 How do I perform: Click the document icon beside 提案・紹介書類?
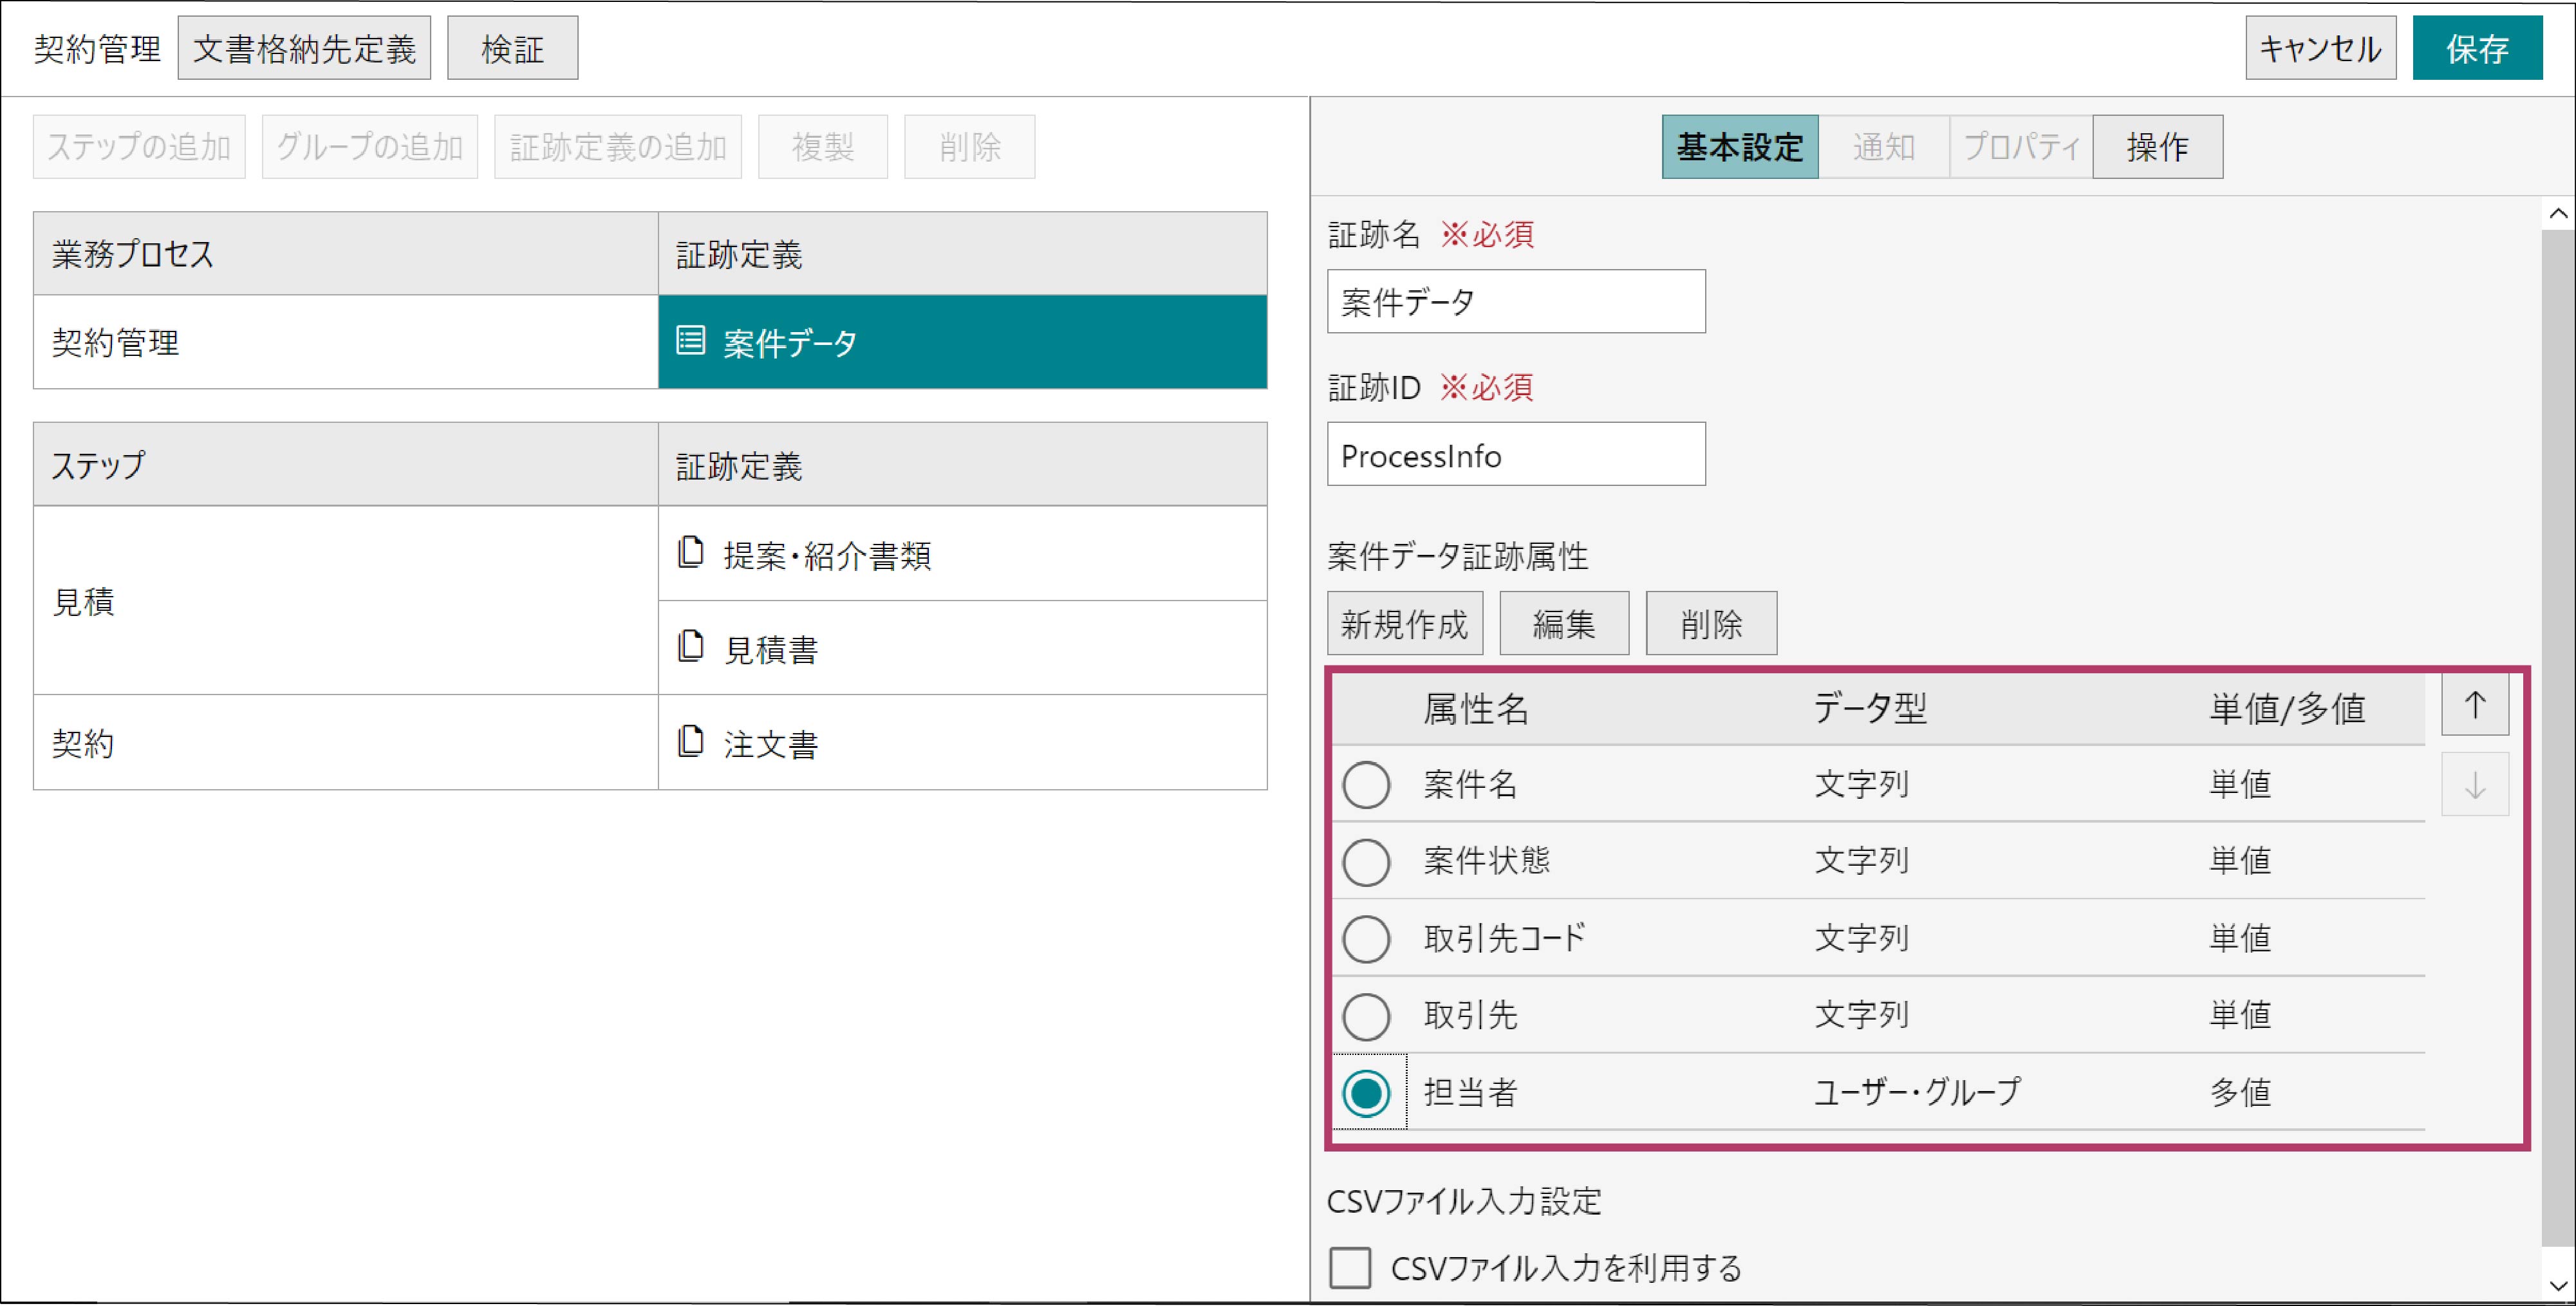pyautogui.click(x=690, y=552)
